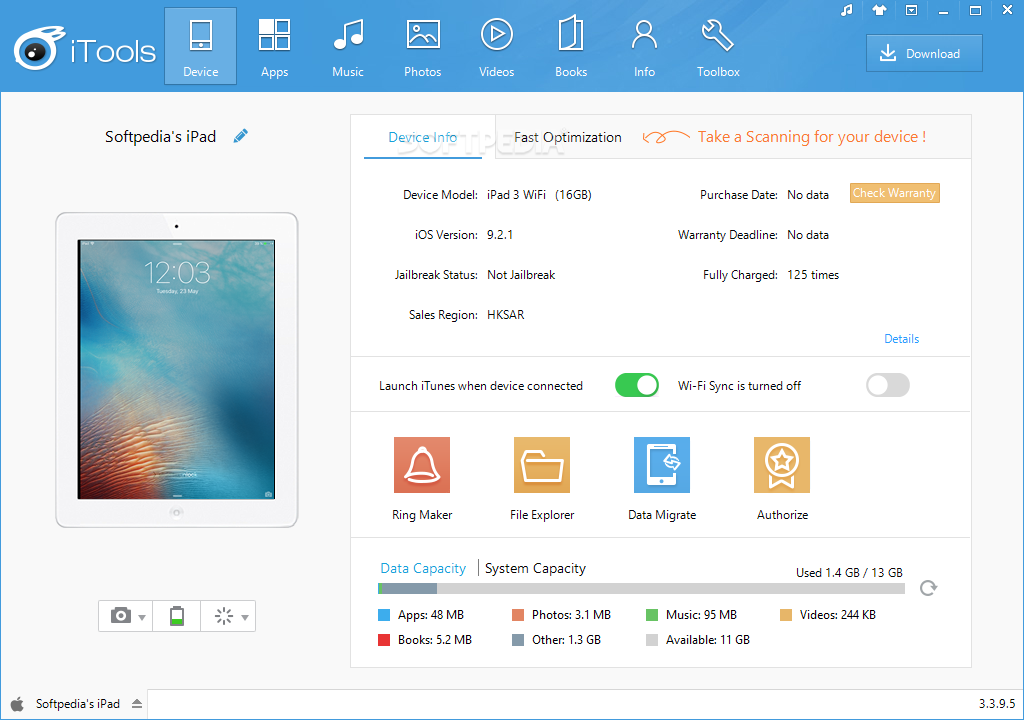This screenshot has width=1024, height=720.
Task: Launch the File Explorer tool
Action: (541, 465)
